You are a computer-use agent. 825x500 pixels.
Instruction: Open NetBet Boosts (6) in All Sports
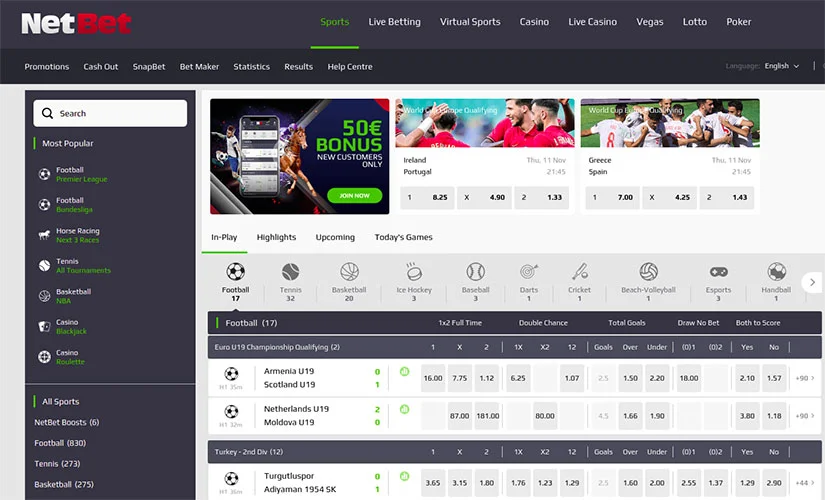coord(66,422)
